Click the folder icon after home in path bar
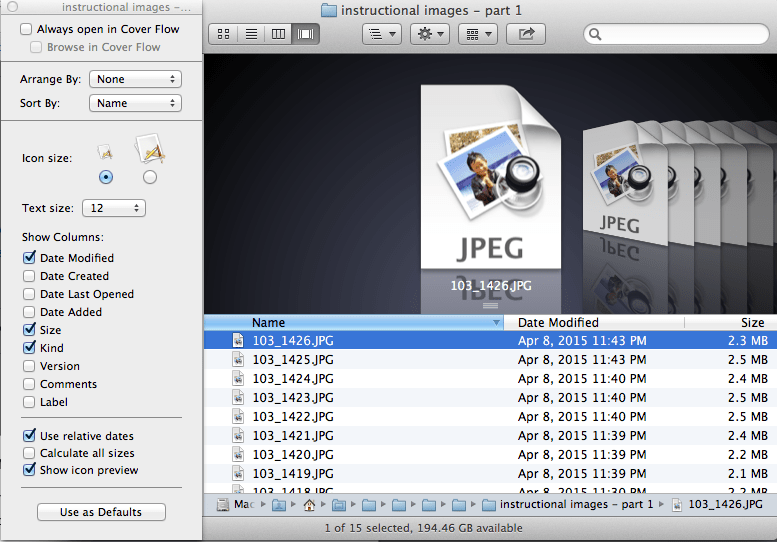Screen dimensions: 777x542 click(339, 505)
